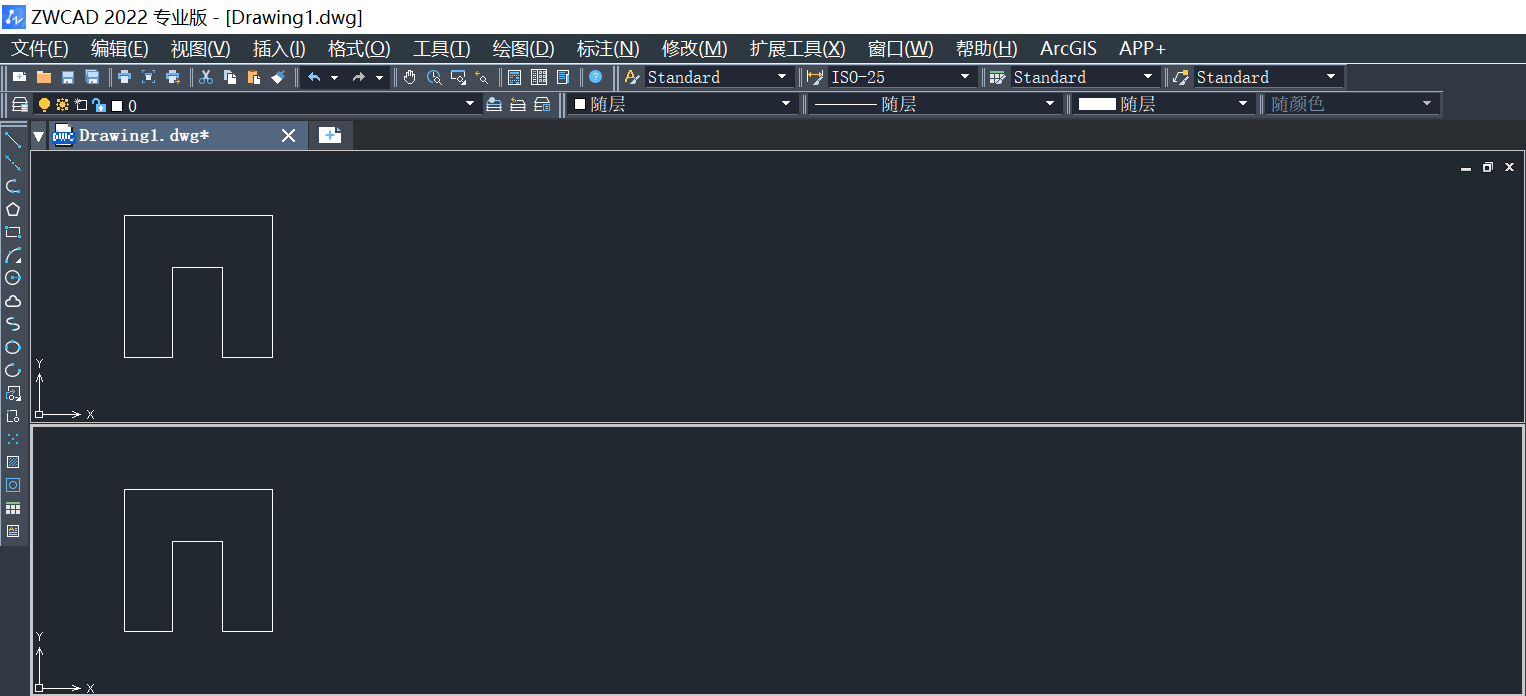Cut the selection with the scissors icon
The image size is (1526, 696).
pyautogui.click(x=206, y=77)
